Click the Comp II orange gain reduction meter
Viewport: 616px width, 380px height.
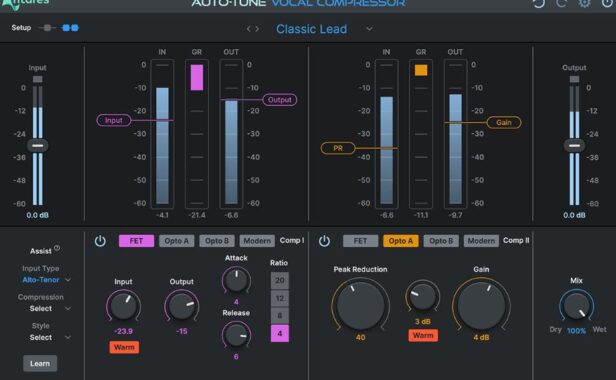pos(421,70)
